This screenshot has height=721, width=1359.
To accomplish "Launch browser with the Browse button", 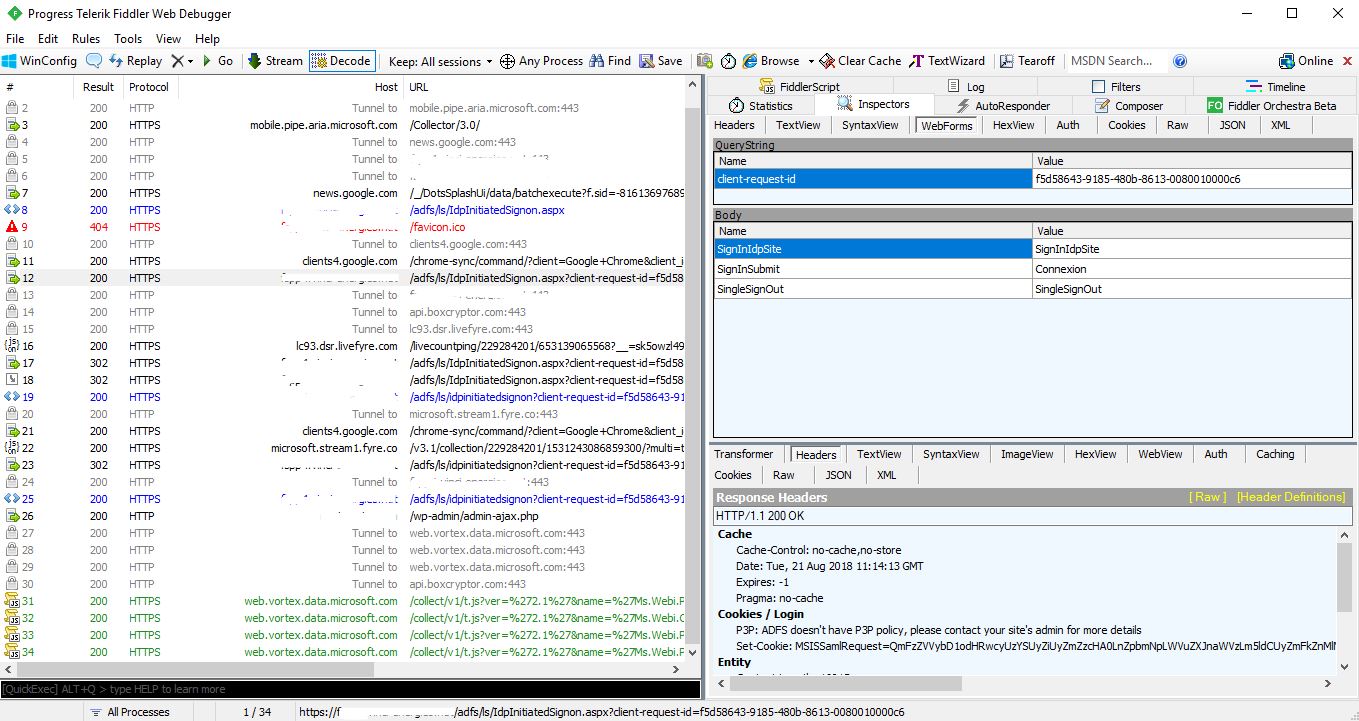I will pyautogui.click(x=771, y=61).
